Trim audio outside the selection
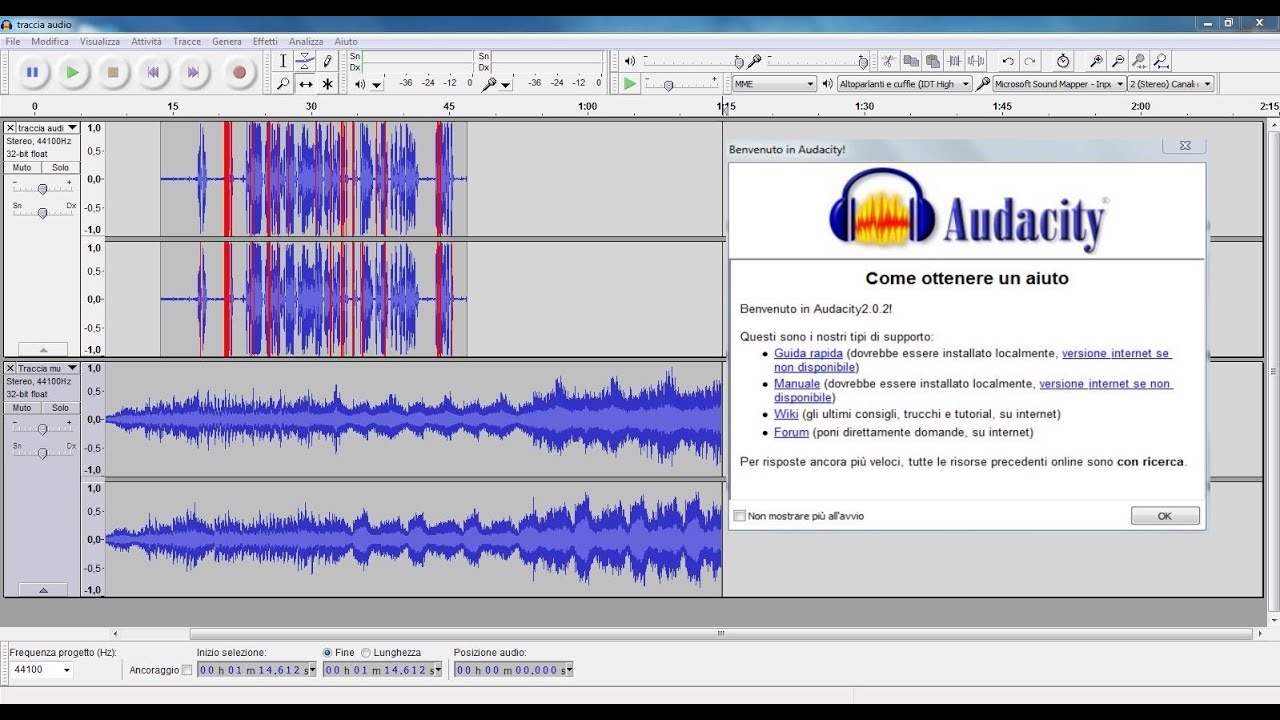The width and height of the screenshot is (1280, 720). [954, 61]
